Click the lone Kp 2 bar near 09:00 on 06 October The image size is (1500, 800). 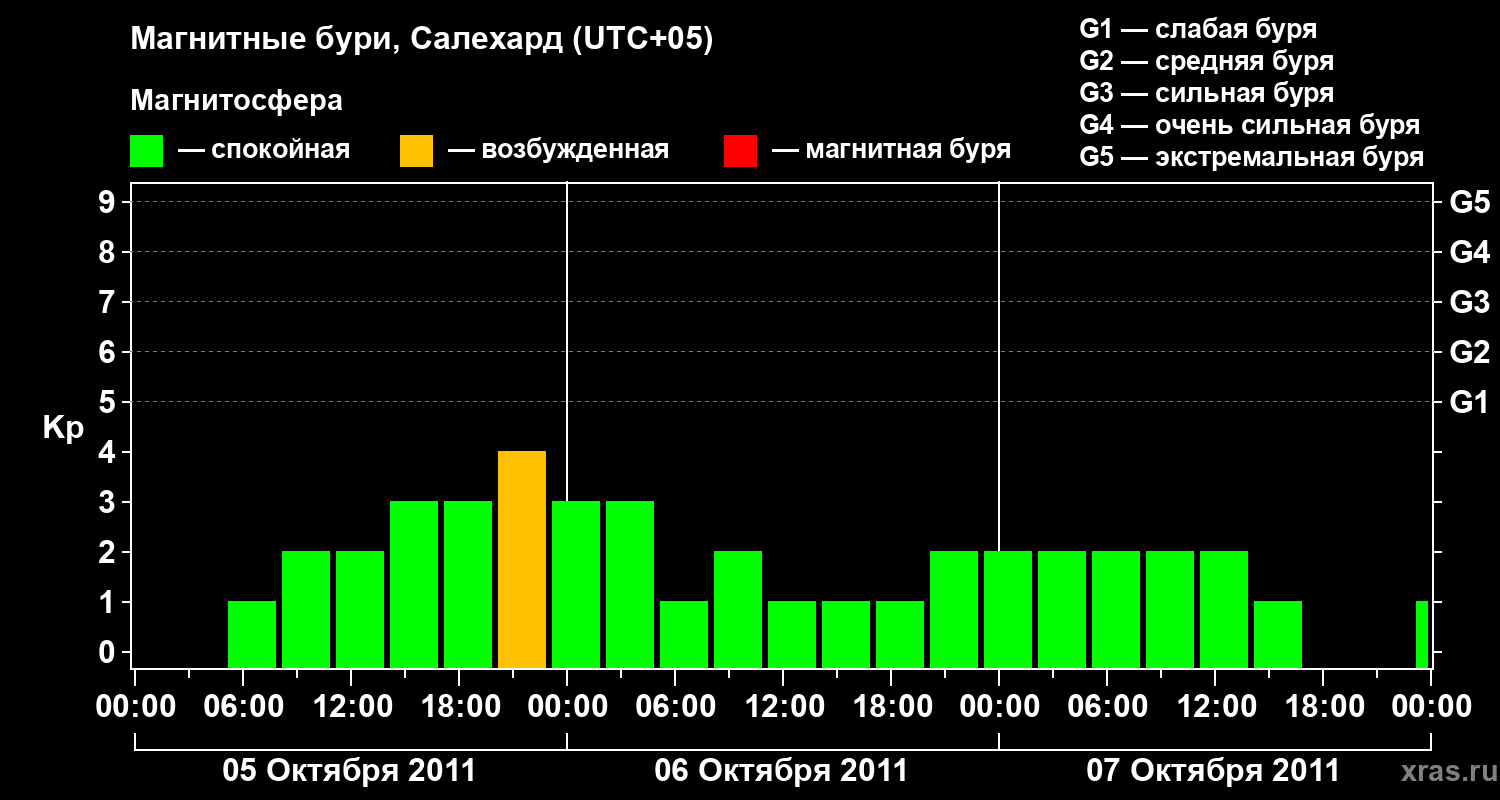point(738,610)
